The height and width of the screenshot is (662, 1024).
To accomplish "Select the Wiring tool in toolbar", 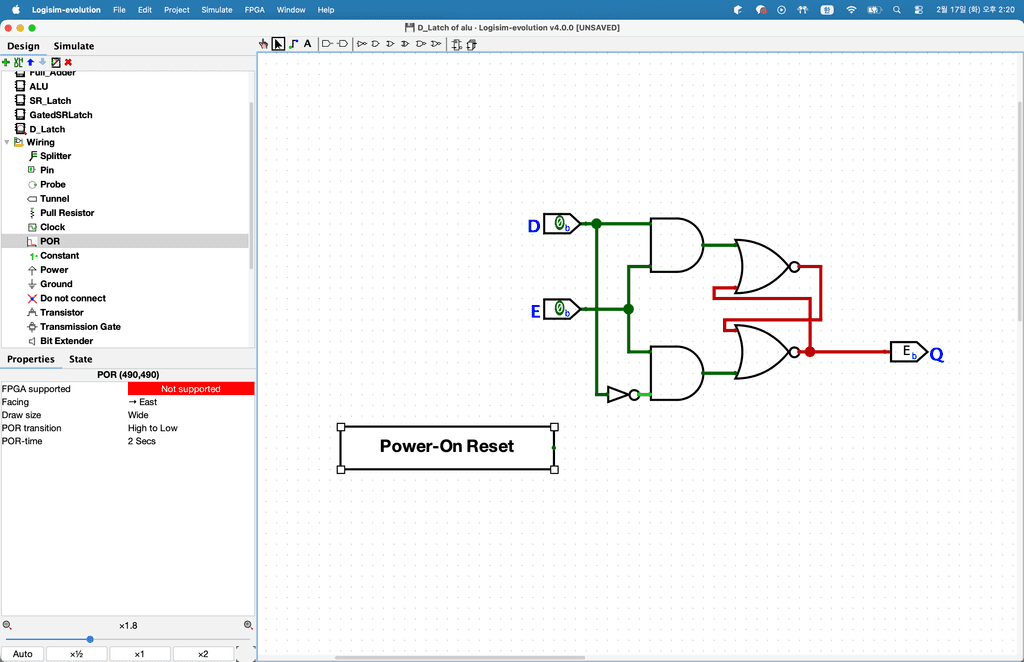I will [293, 44].
